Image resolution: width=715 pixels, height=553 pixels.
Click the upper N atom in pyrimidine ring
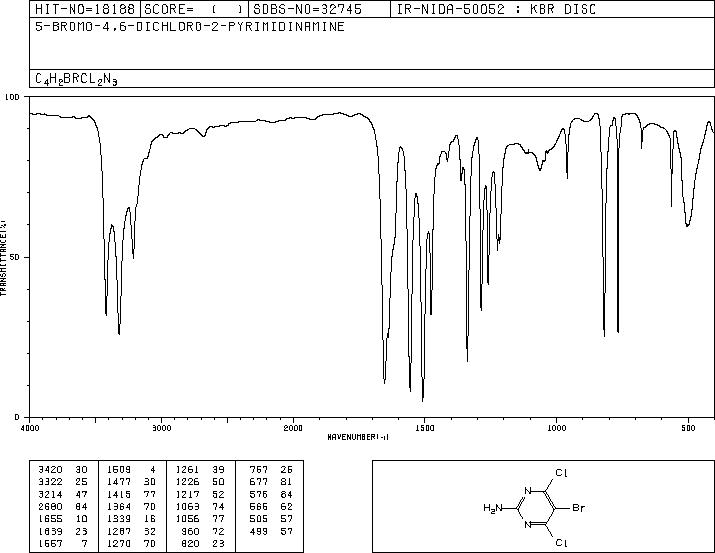pyautogui.click(x=528, y=491)
